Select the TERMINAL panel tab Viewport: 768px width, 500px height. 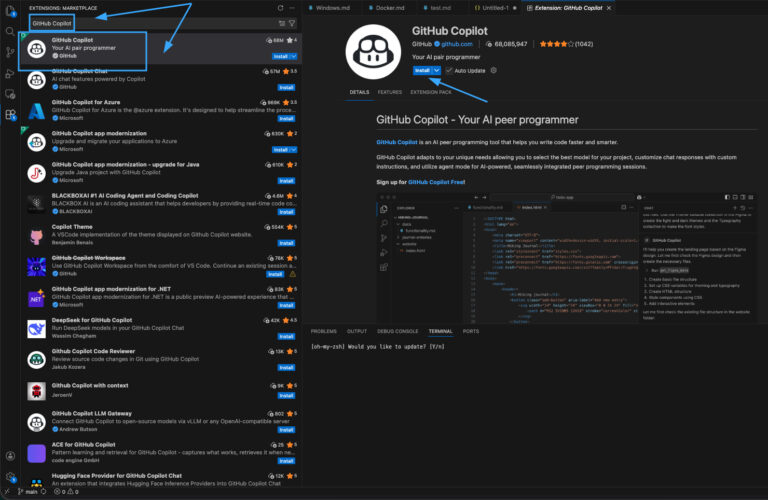pos(440,332)
